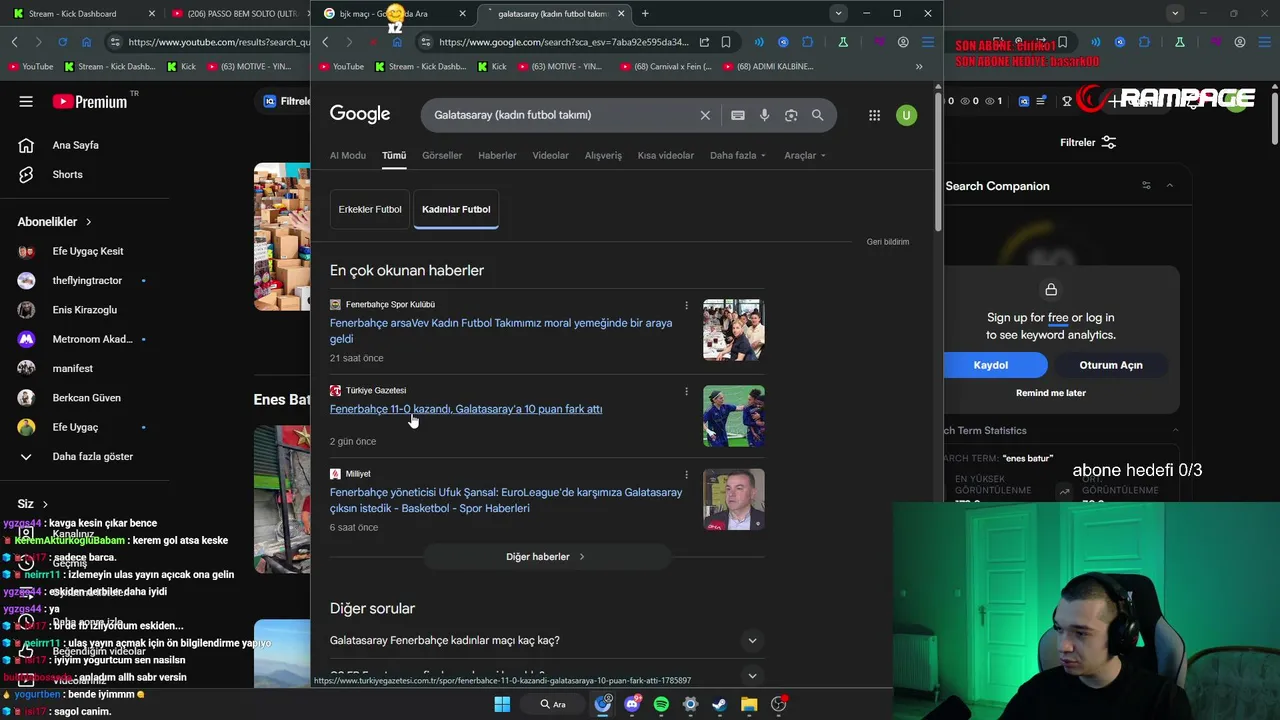Click the Kaydol sign-up button

point(991,365)
